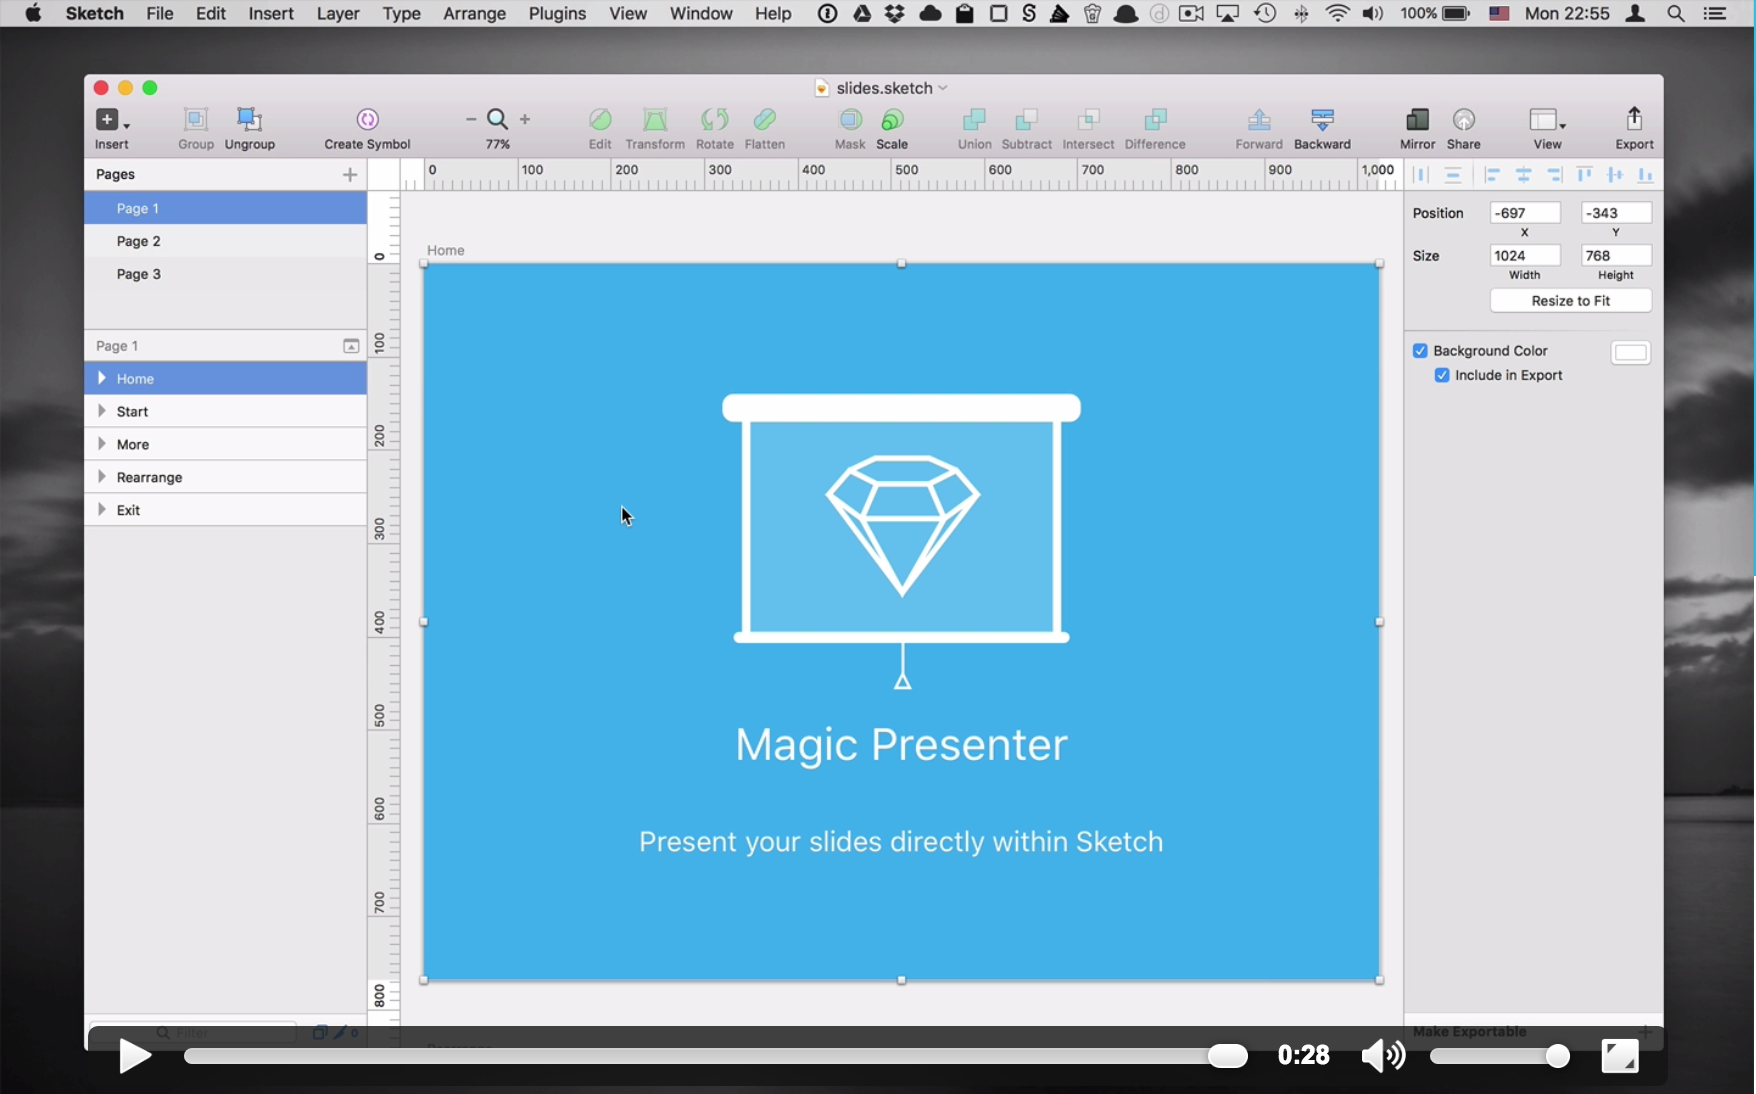Screen dimensions: 1756x1094
Task: Click the background color swatch
Action: click(x=1630, y=352)
